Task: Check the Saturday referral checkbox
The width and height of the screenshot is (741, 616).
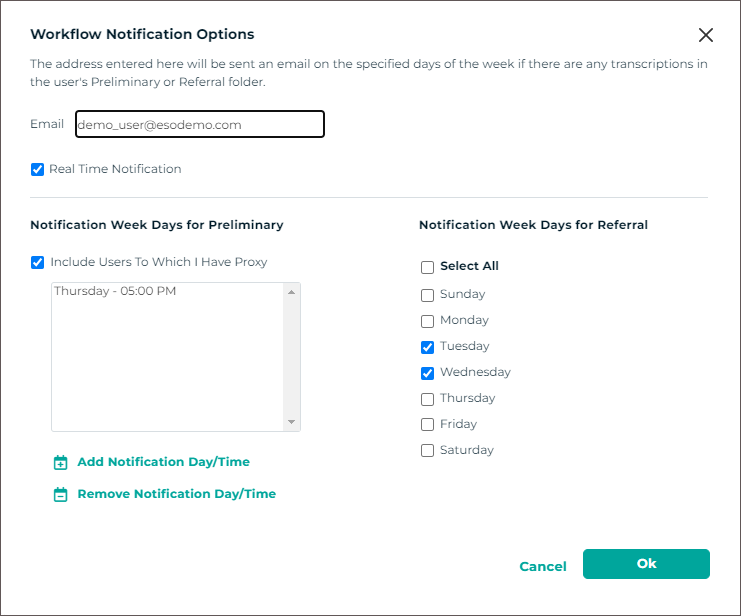Action: pos(428,451)
